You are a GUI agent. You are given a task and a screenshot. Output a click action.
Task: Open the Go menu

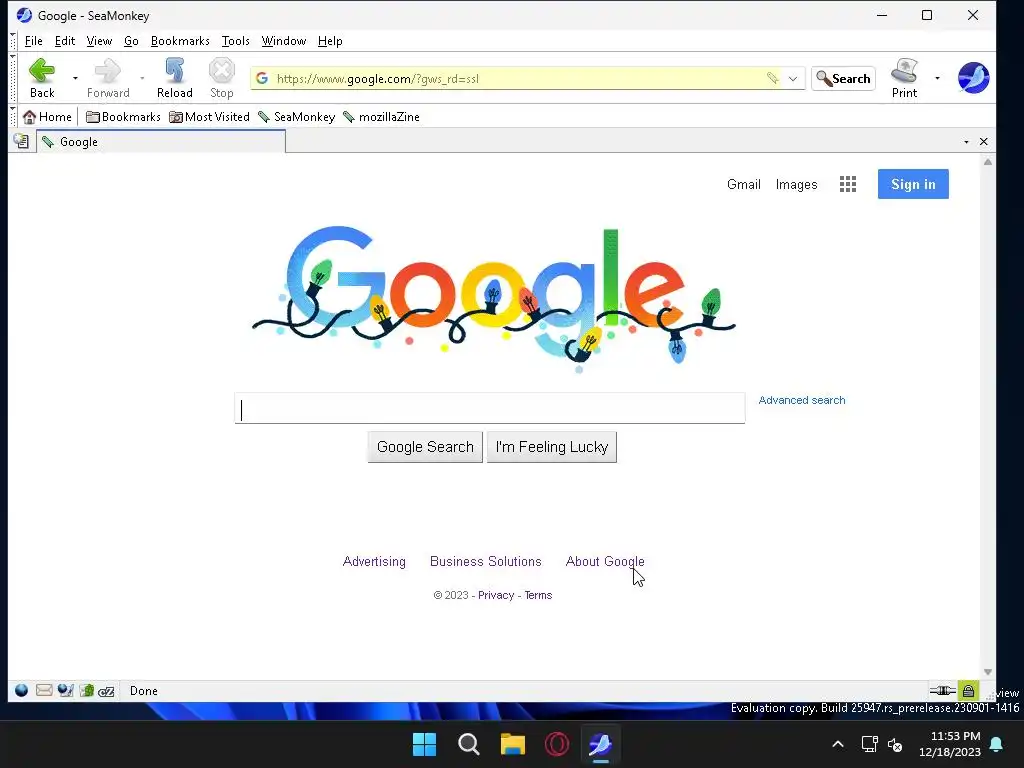tap(131, 40)
